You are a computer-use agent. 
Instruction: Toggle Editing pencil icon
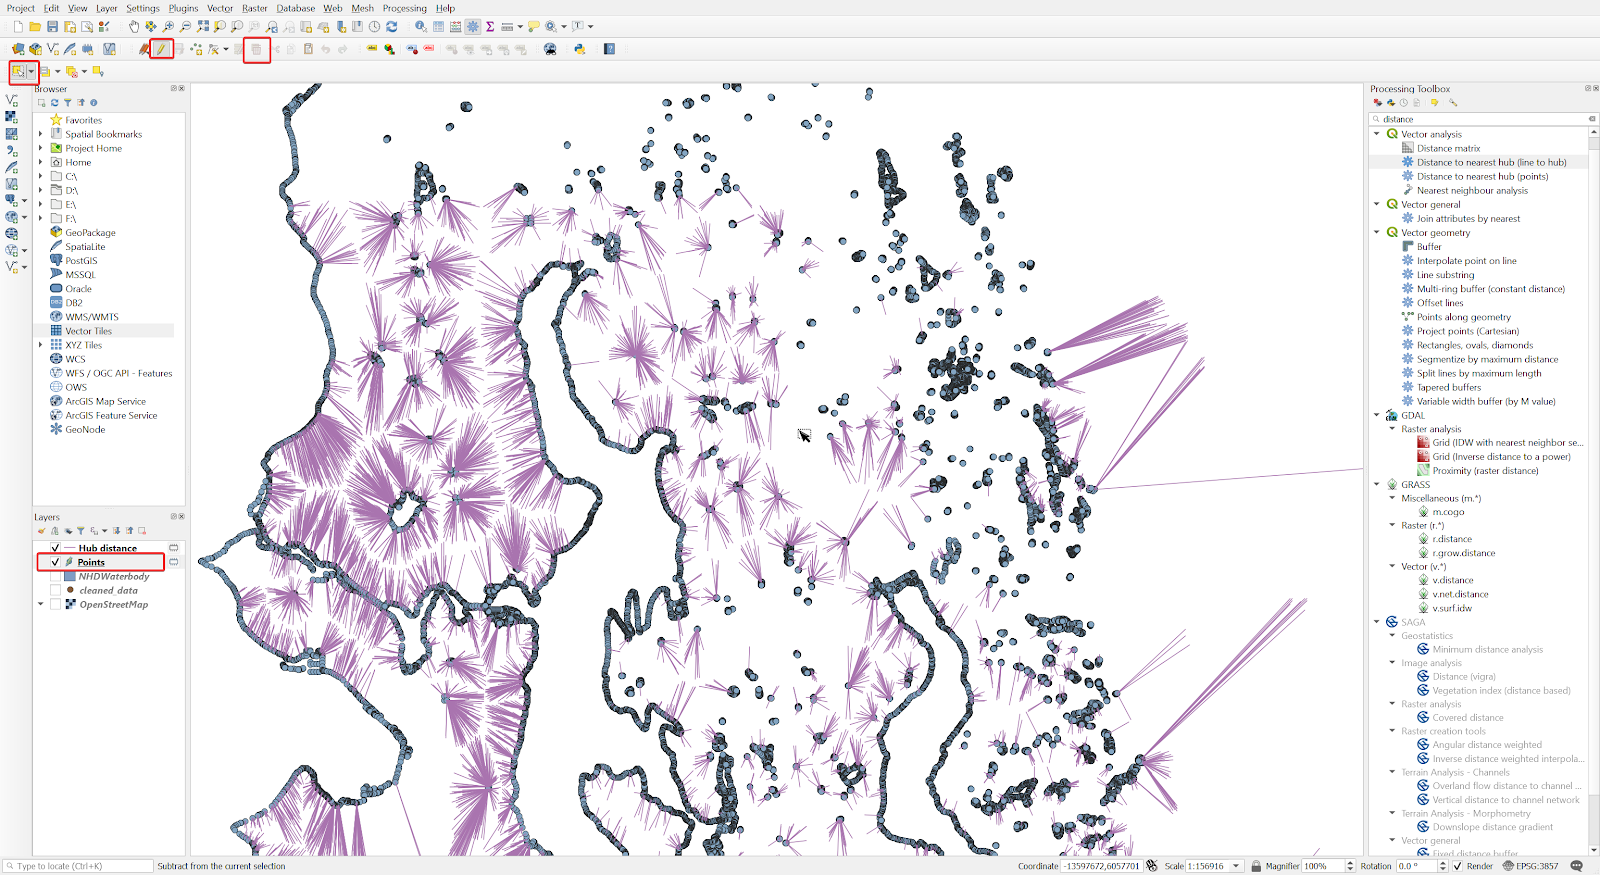(x=161, y=49)
